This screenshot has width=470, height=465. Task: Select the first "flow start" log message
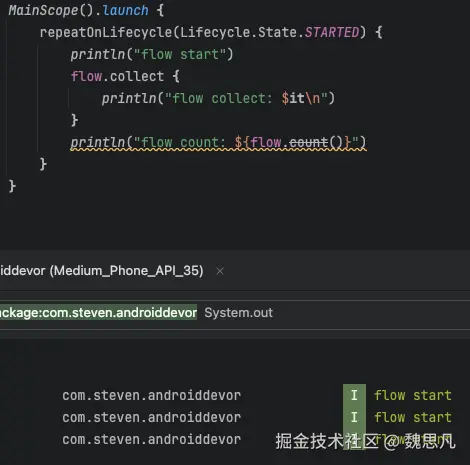pyautogui.click(x=413, y=395)
